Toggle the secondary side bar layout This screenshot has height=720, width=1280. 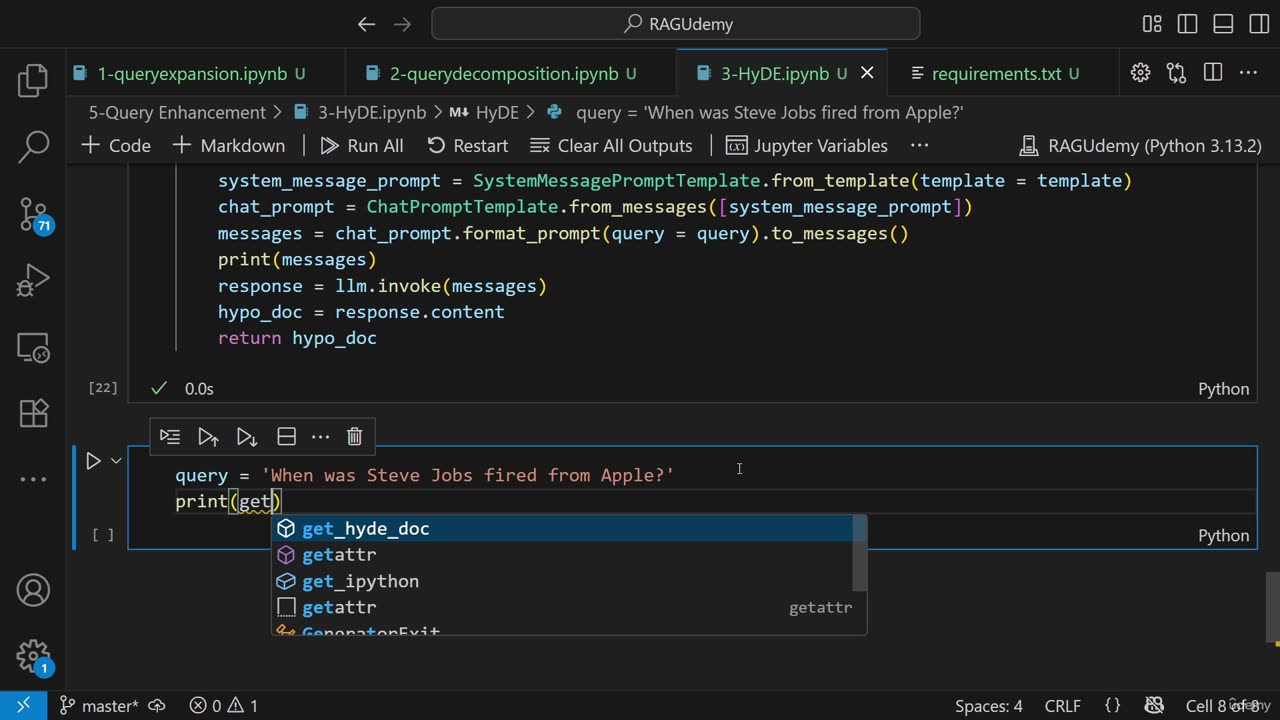pyautogui.click(x=1258, y=24)
